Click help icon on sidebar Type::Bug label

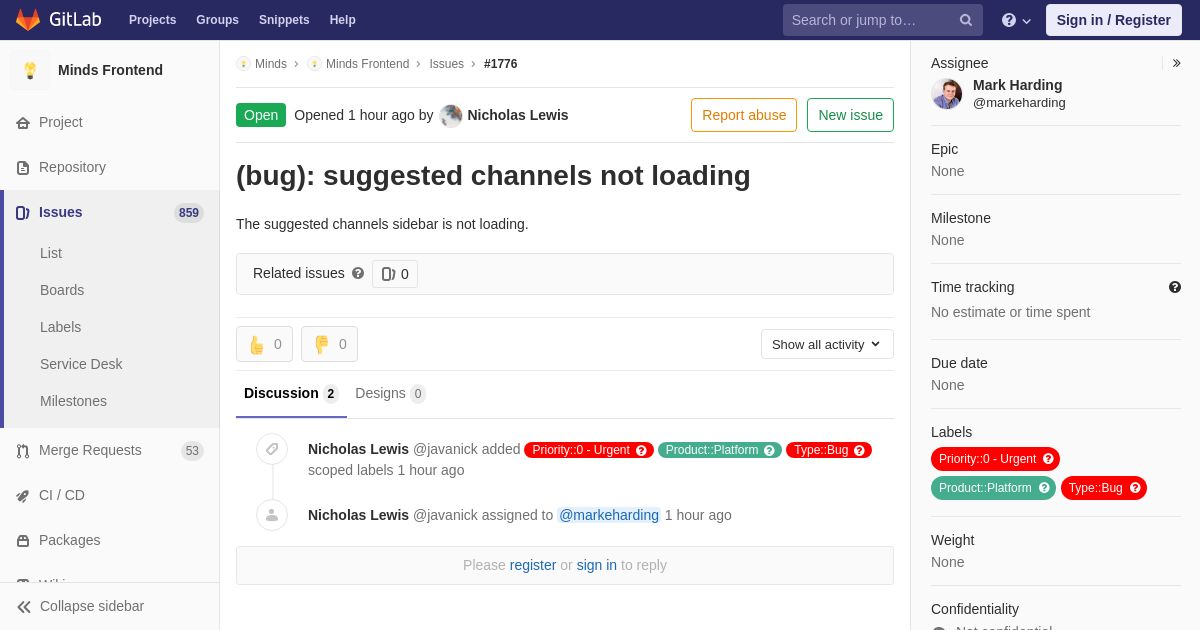[1135, 488]
